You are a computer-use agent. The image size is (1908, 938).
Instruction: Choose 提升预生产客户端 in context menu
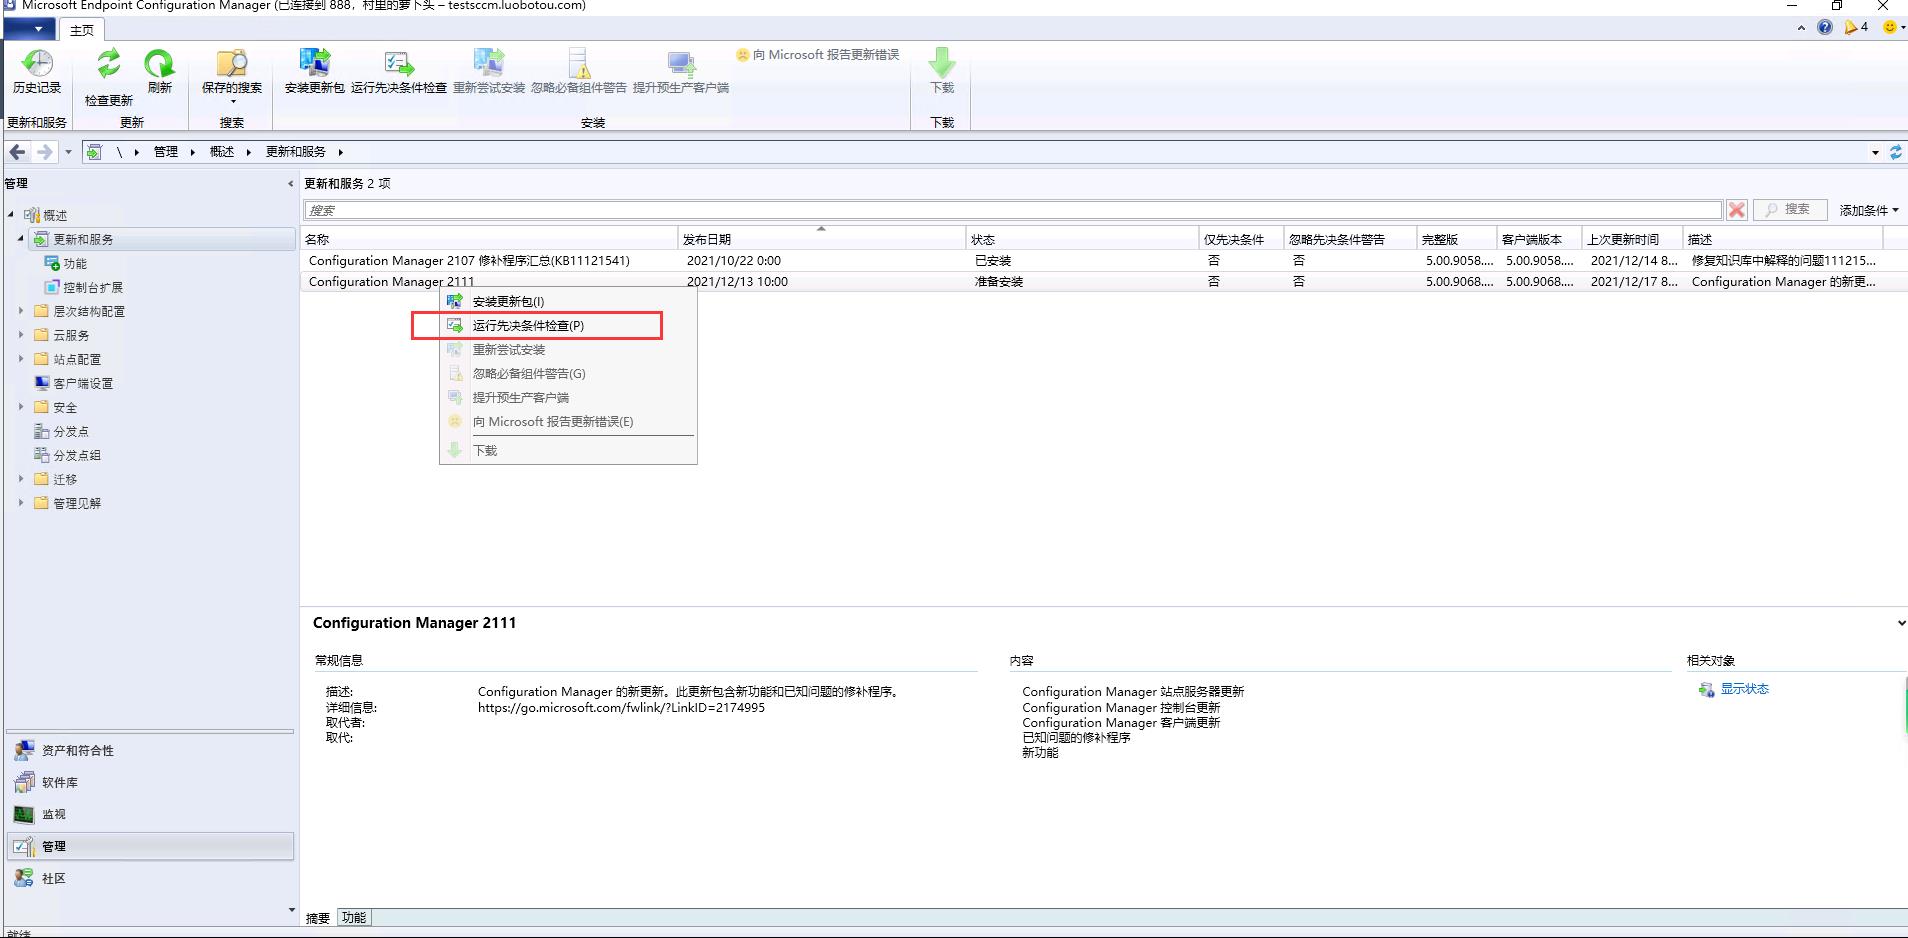coord(568,397)
